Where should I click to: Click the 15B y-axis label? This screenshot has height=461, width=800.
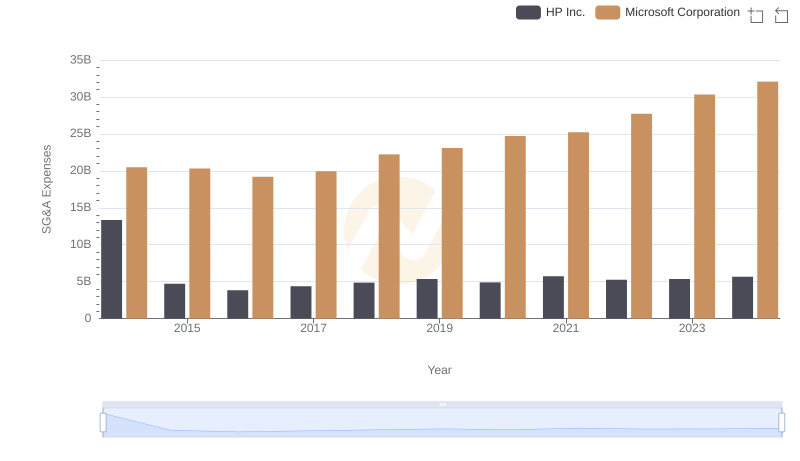point(81,208)
